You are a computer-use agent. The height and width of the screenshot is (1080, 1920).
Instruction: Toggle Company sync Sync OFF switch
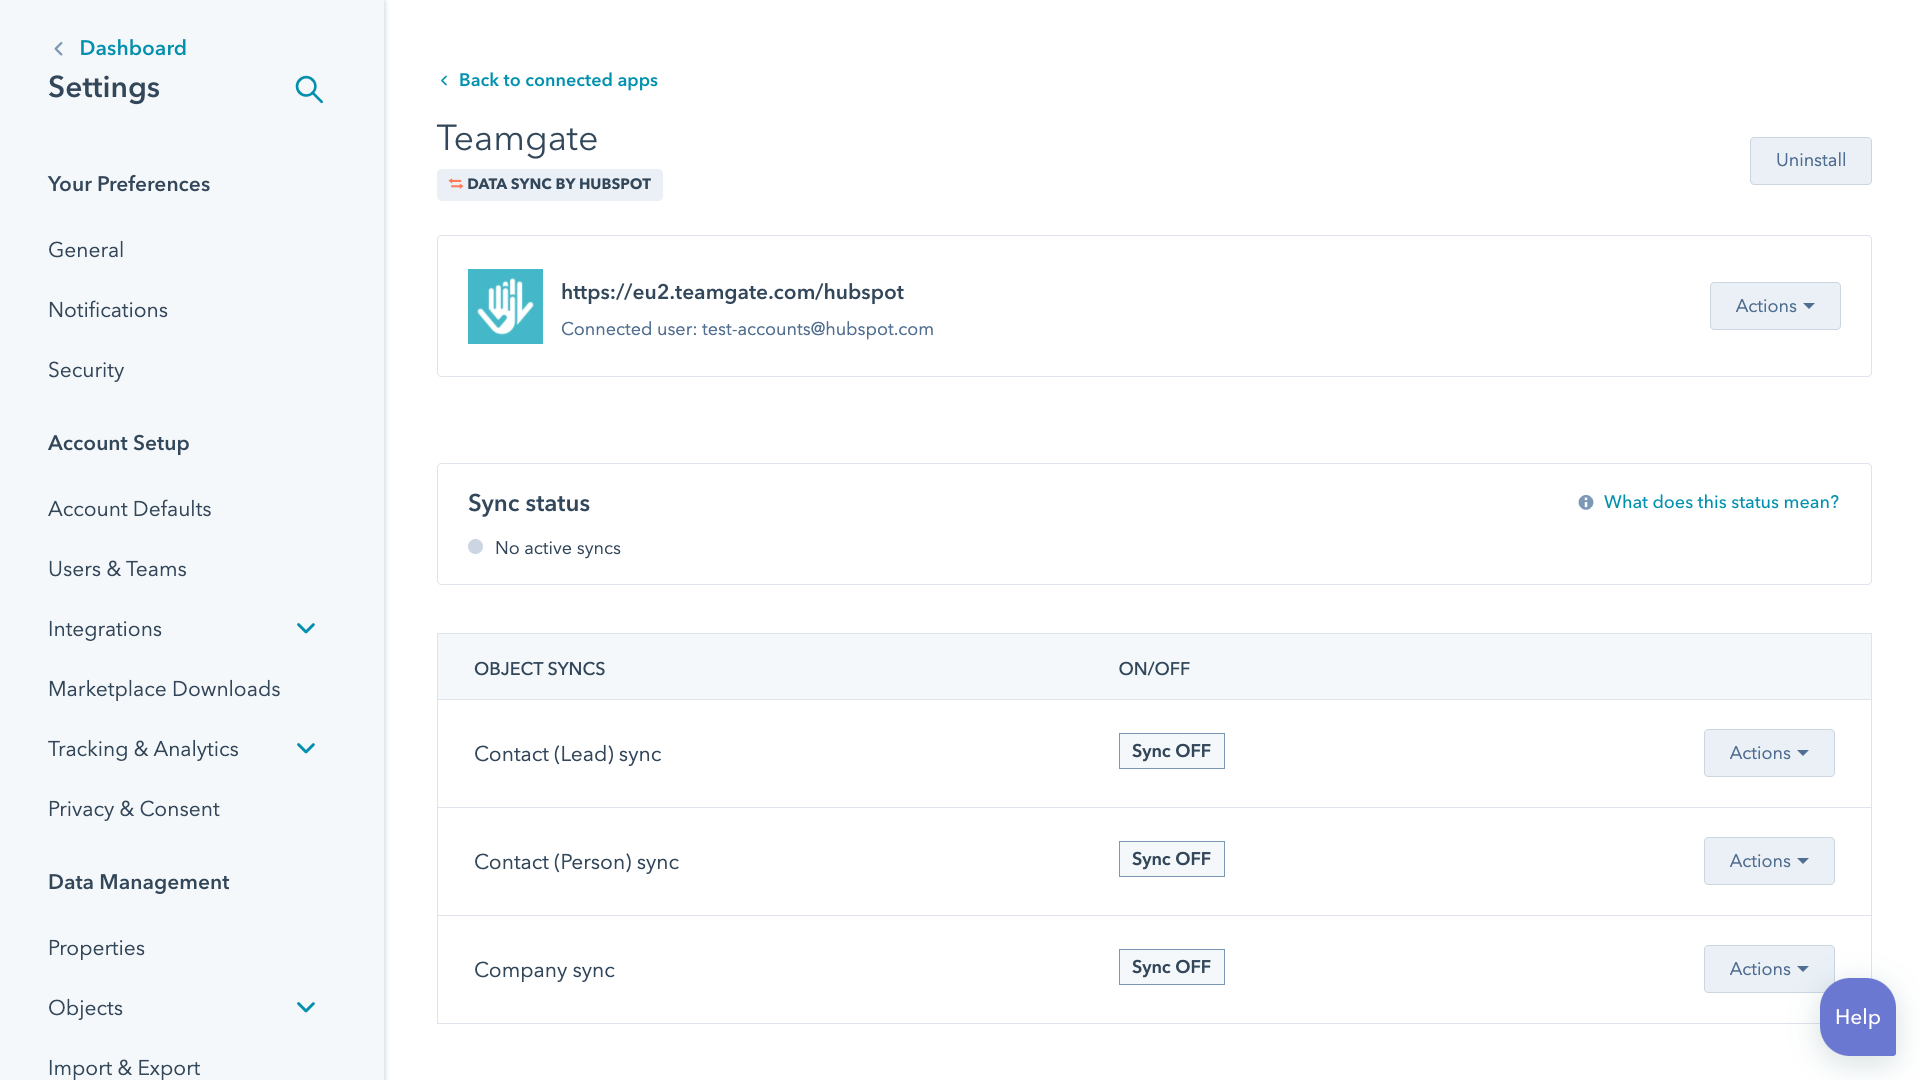coord(1171,967)
